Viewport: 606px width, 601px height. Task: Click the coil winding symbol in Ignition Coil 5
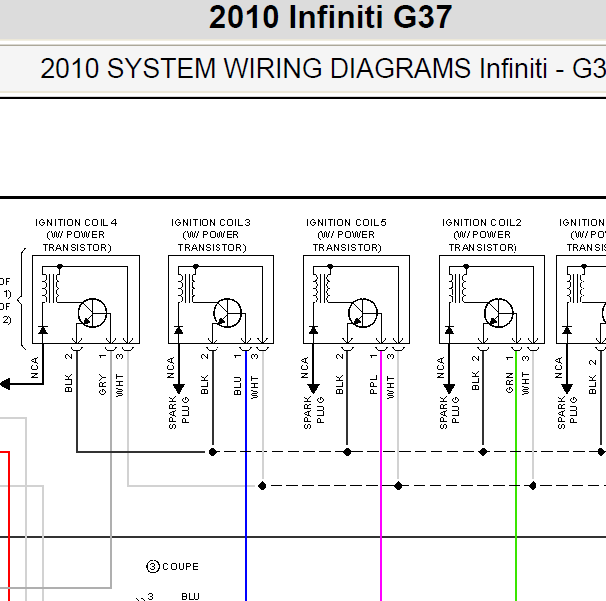pyautogui.click(x=322, y=288)
